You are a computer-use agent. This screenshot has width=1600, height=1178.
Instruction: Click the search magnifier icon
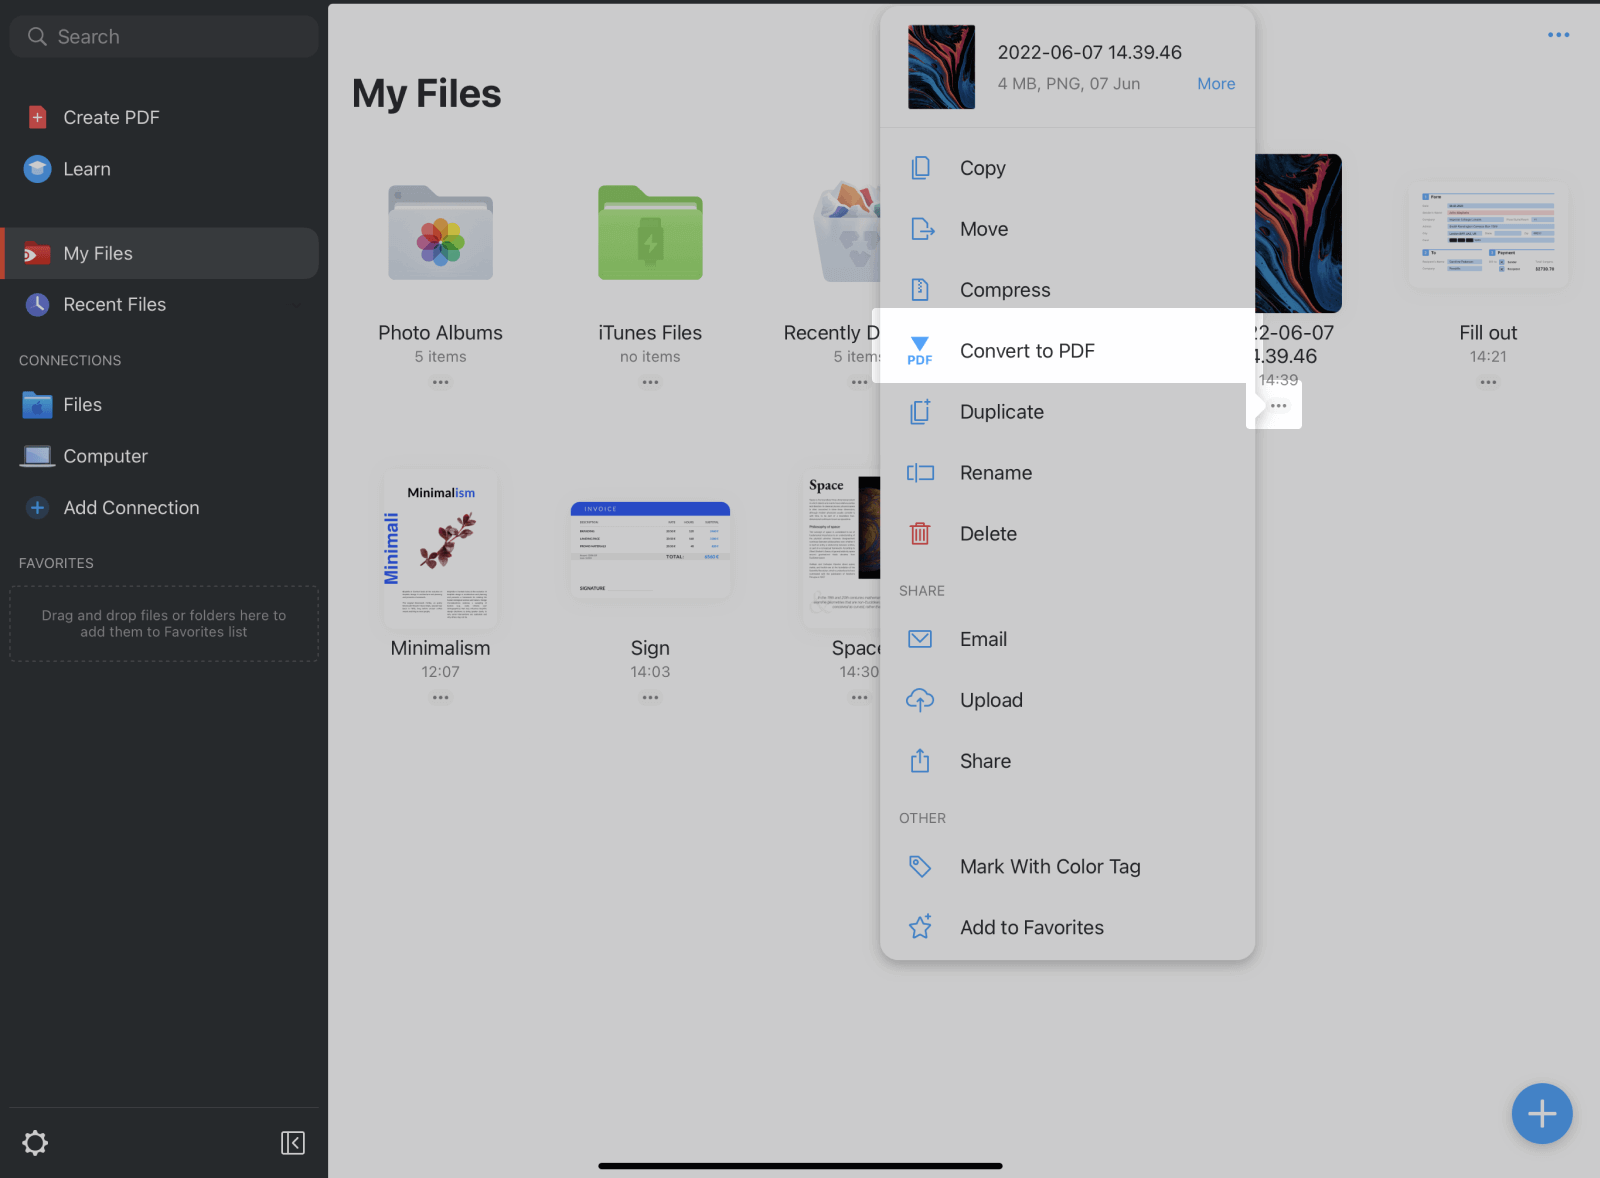[x=37, y=37]
